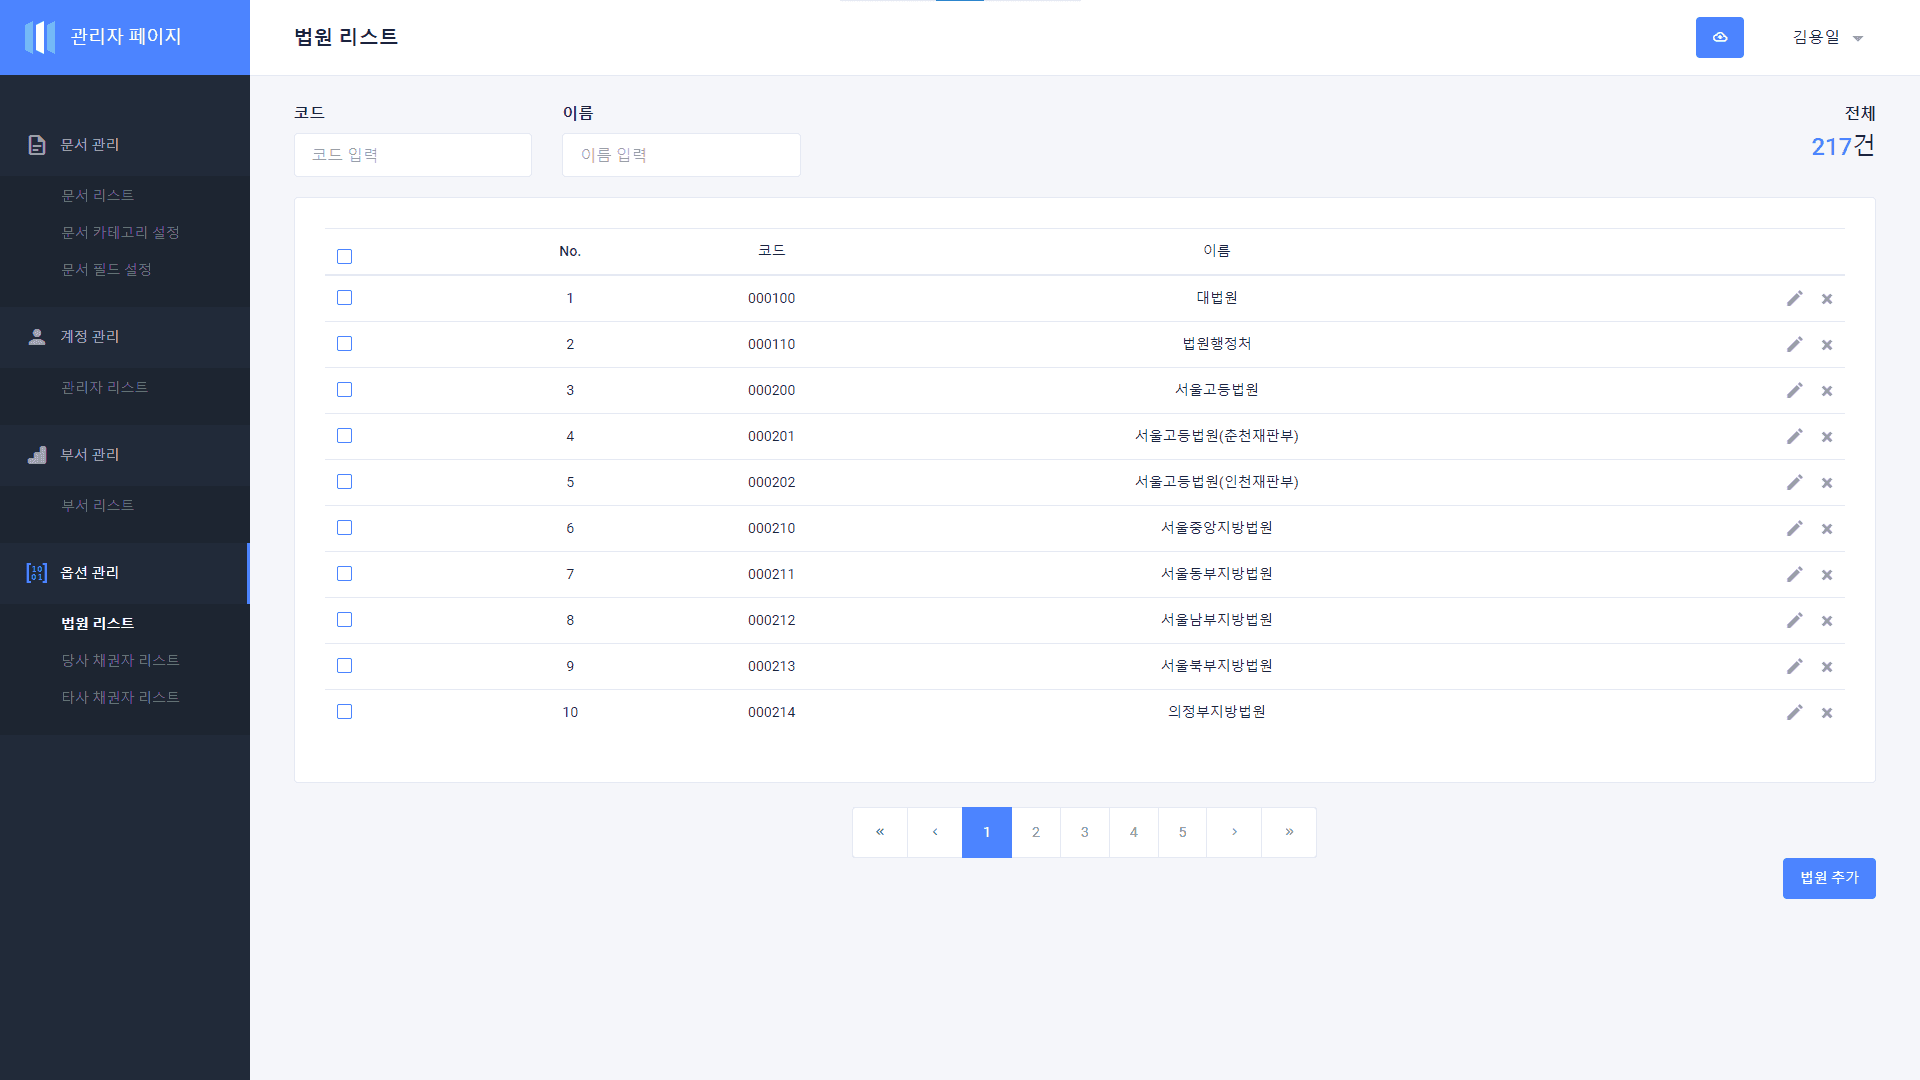Delete the 서울남부지방법원 row

coord(1827,621)
